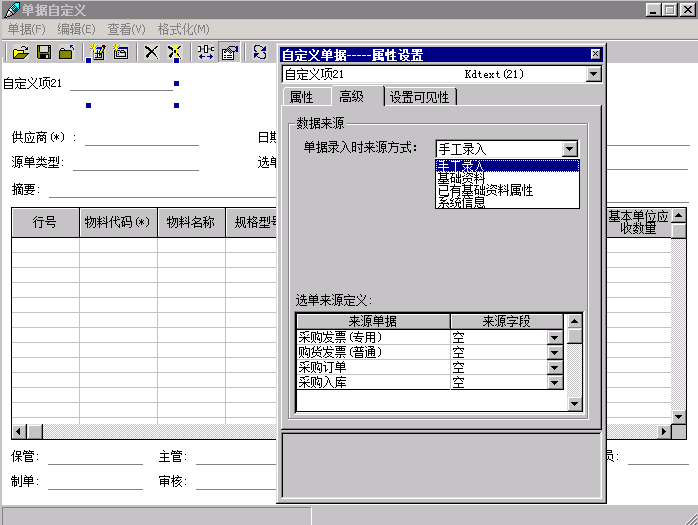Close the 属性设置 dialog with X

(x=595, y=54)
